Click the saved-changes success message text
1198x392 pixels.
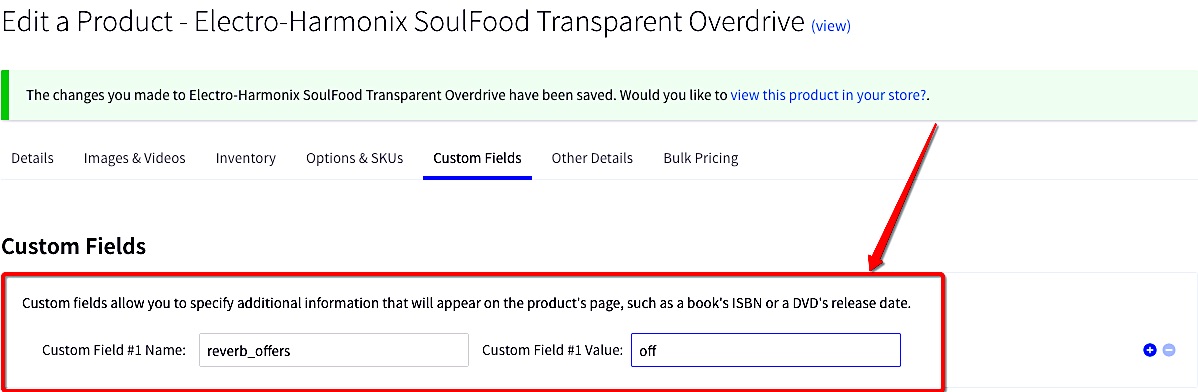pos(478,96)
